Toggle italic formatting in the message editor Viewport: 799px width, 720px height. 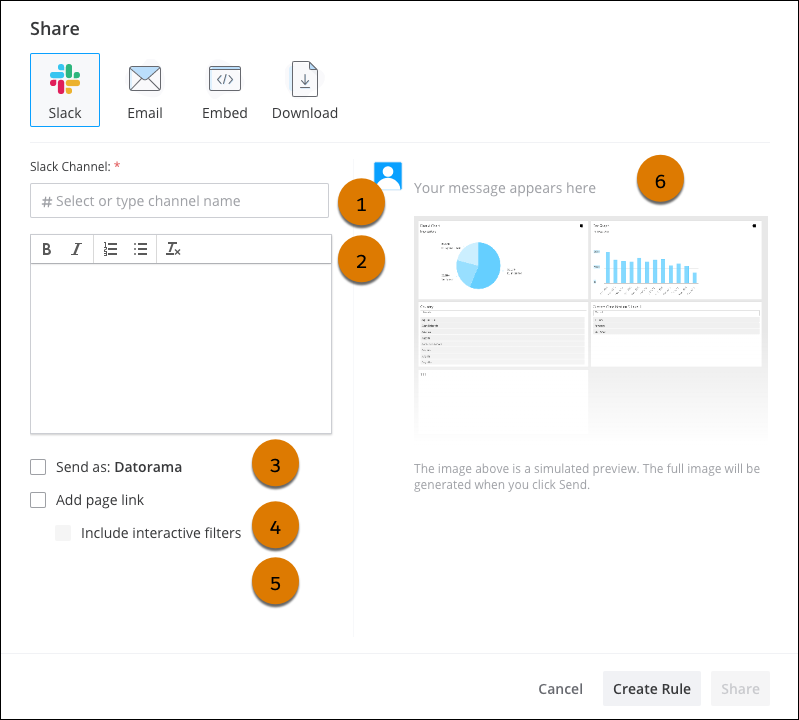pyautogui.click(x=76, y=249)
